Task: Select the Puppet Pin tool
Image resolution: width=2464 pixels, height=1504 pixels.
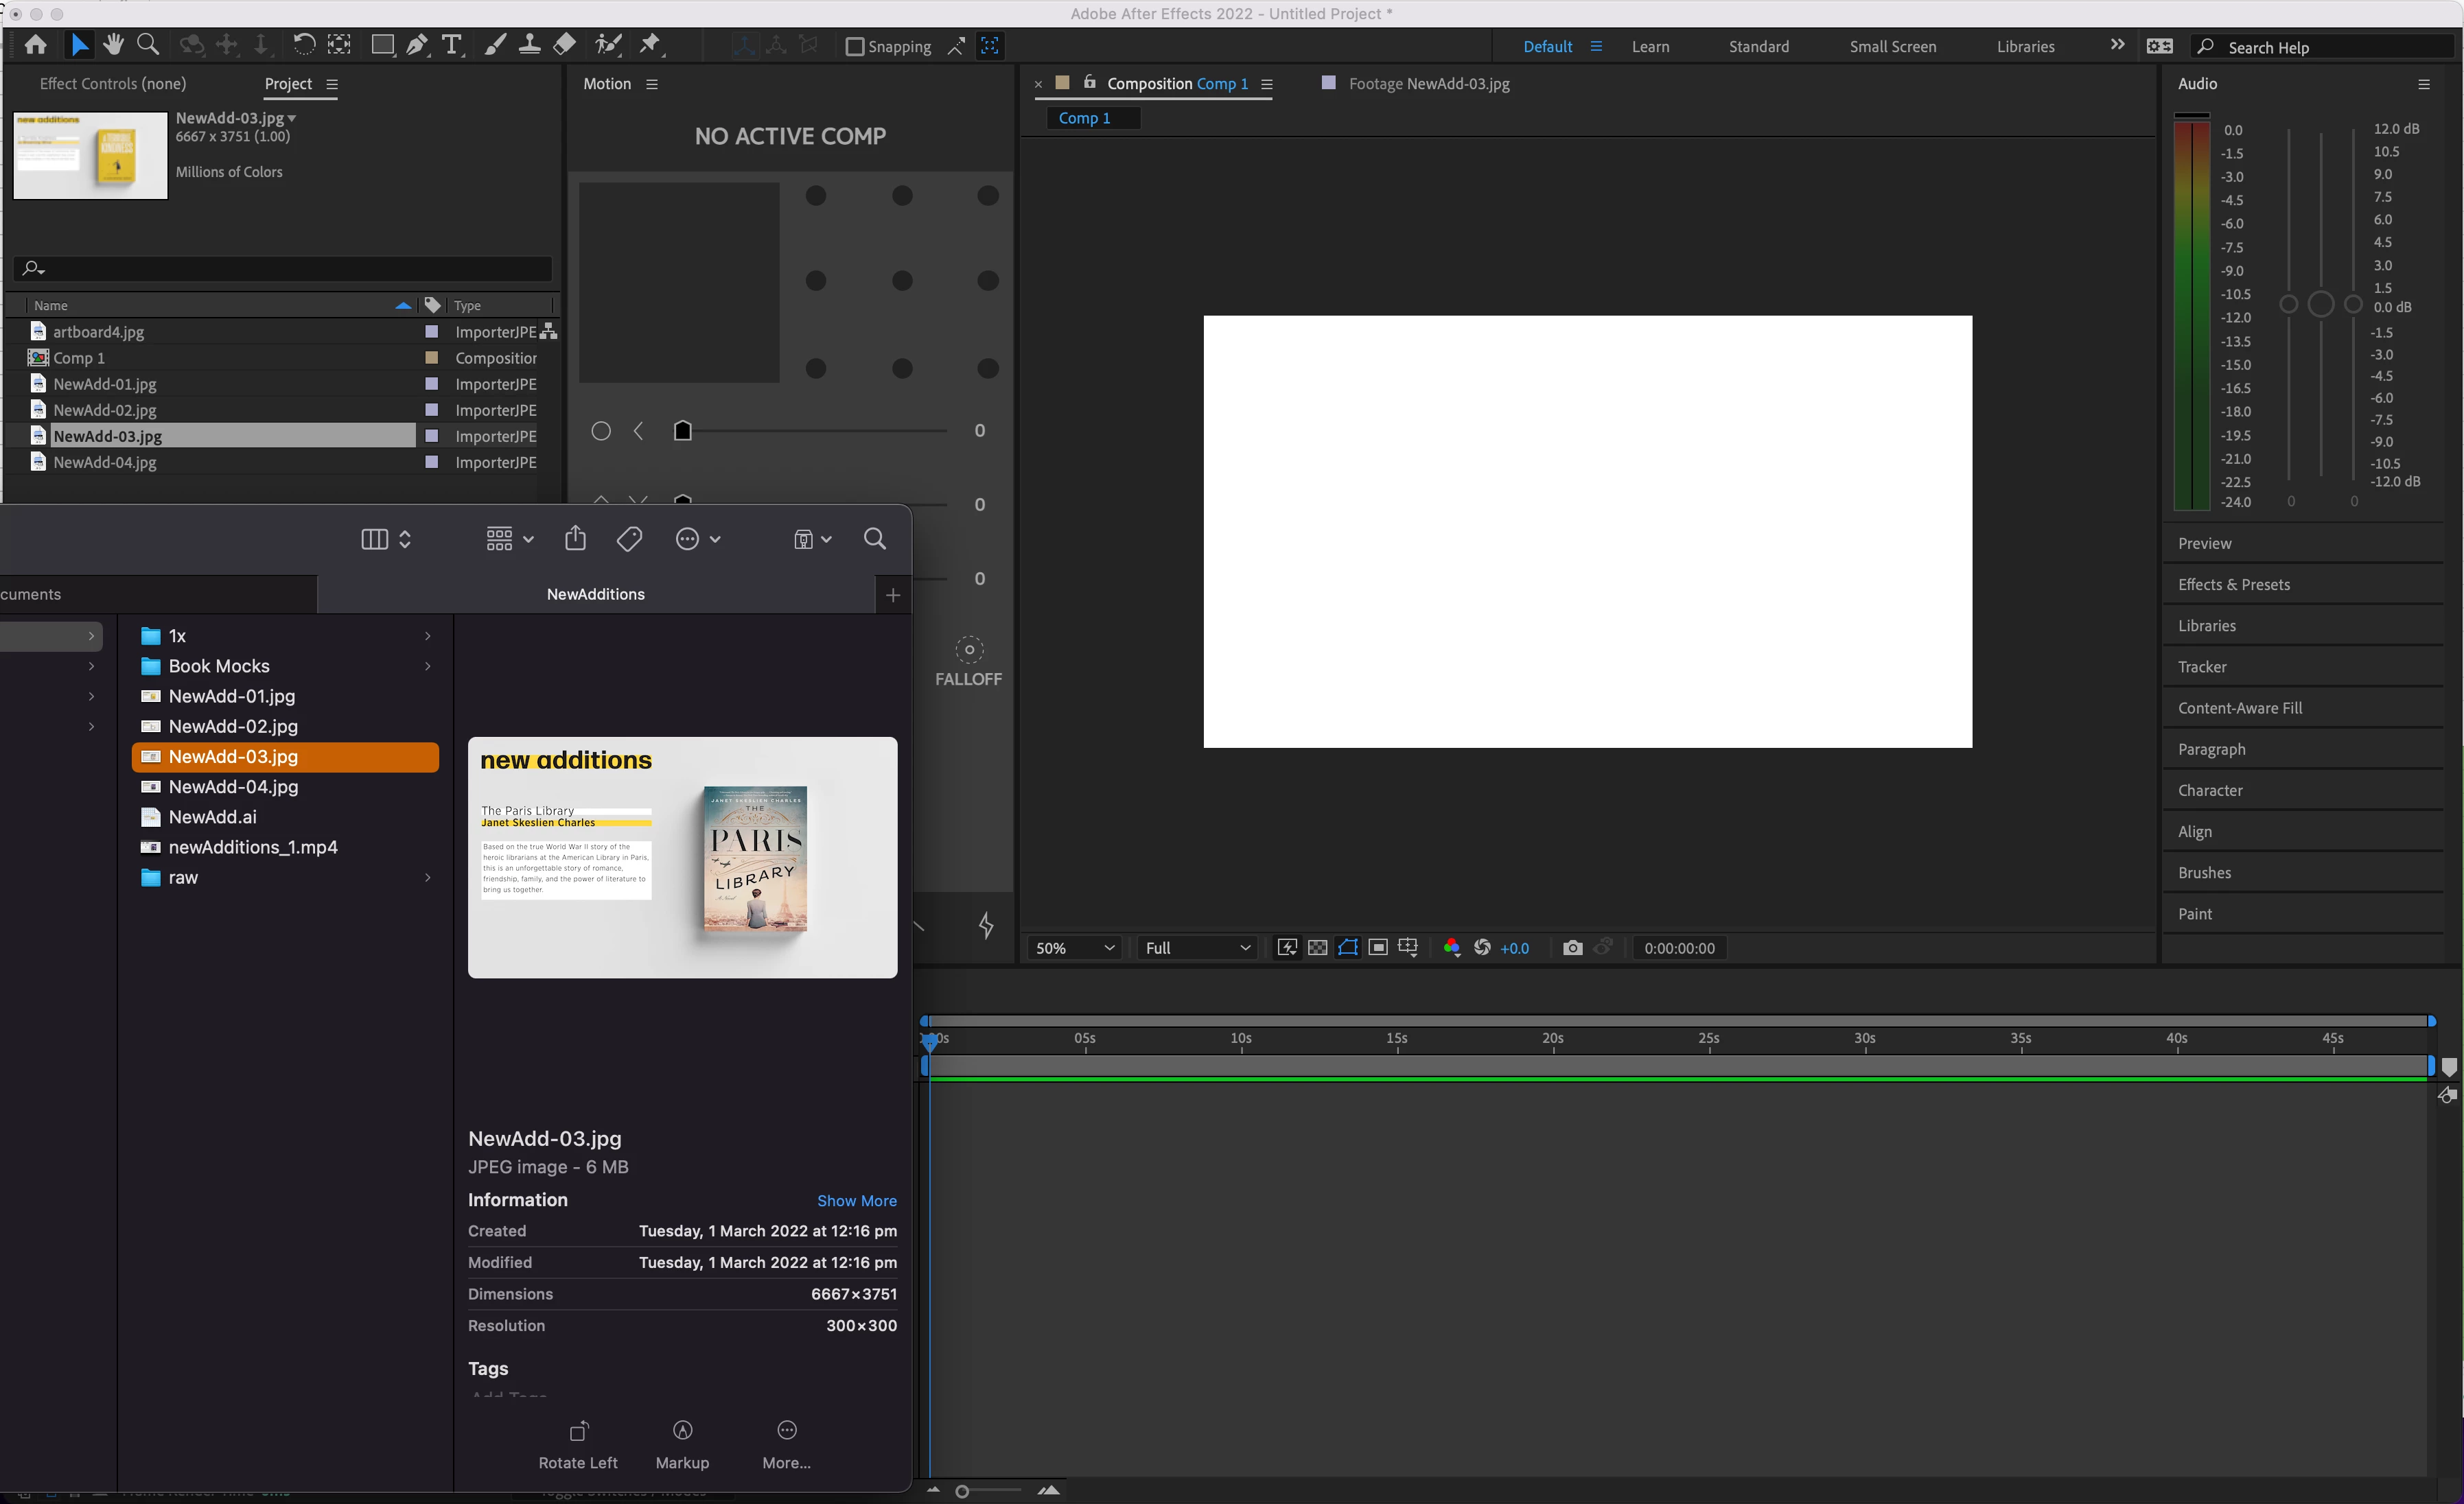Action: tap(650, 45)
